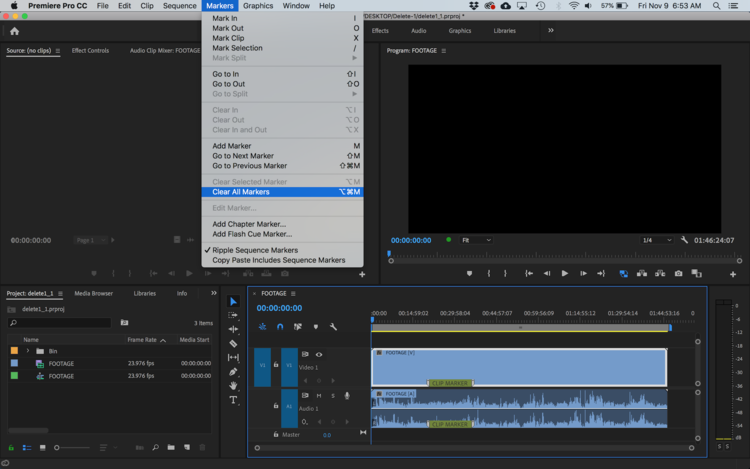Choose Clear All Markers
Image resolution: width=750 pixels, height=469 pixels.
283,192
